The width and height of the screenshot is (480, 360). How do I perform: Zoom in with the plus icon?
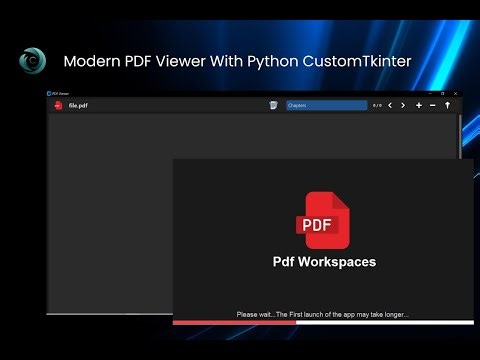(x=419, y=105)
